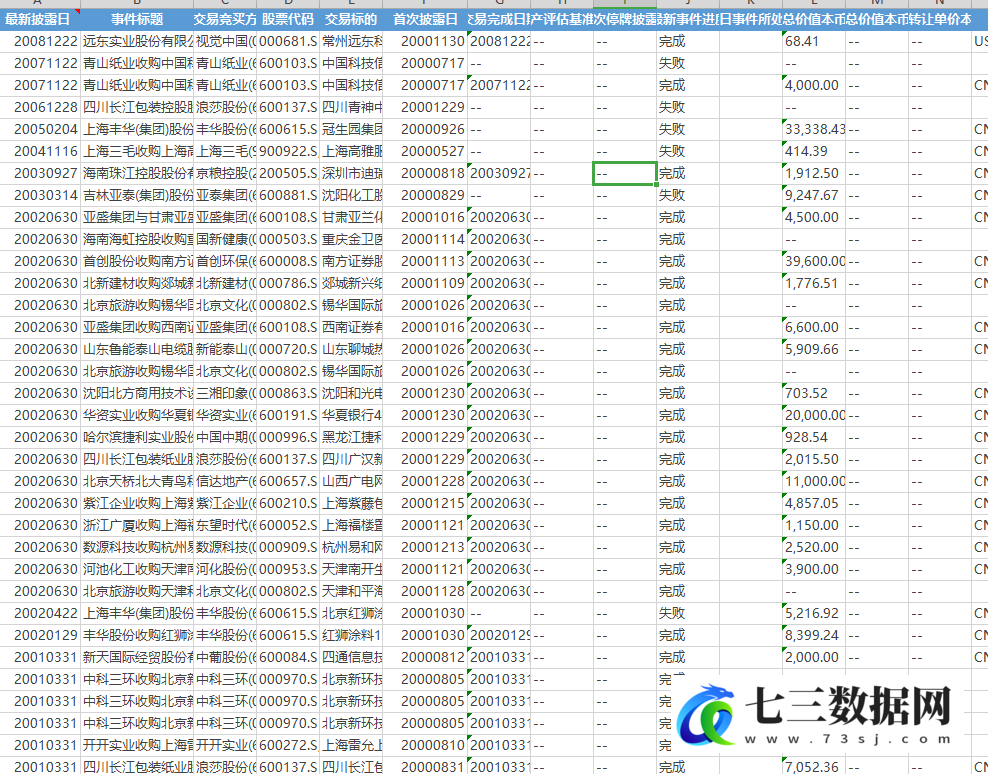Viewport: 988px width, 774px height.
Task: Click the value cell 2,520.00
Action: 814,547
